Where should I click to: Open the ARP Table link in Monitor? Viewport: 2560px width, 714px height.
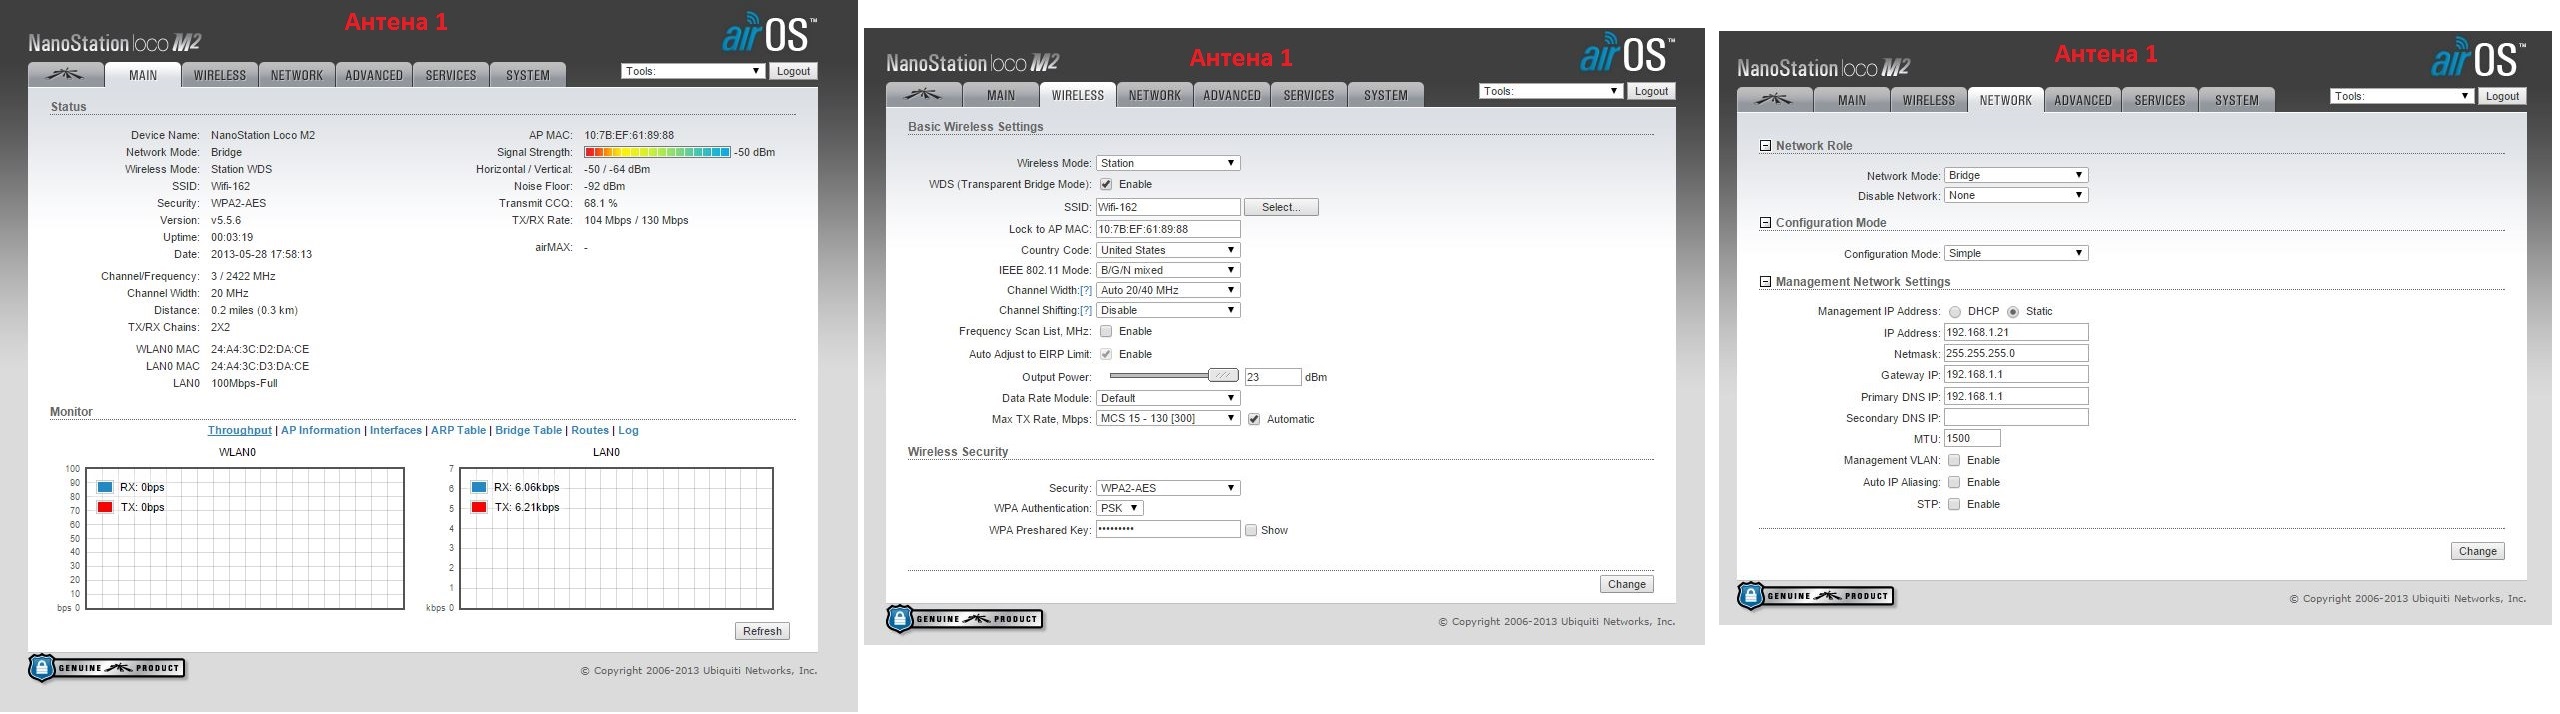[458, 430]
